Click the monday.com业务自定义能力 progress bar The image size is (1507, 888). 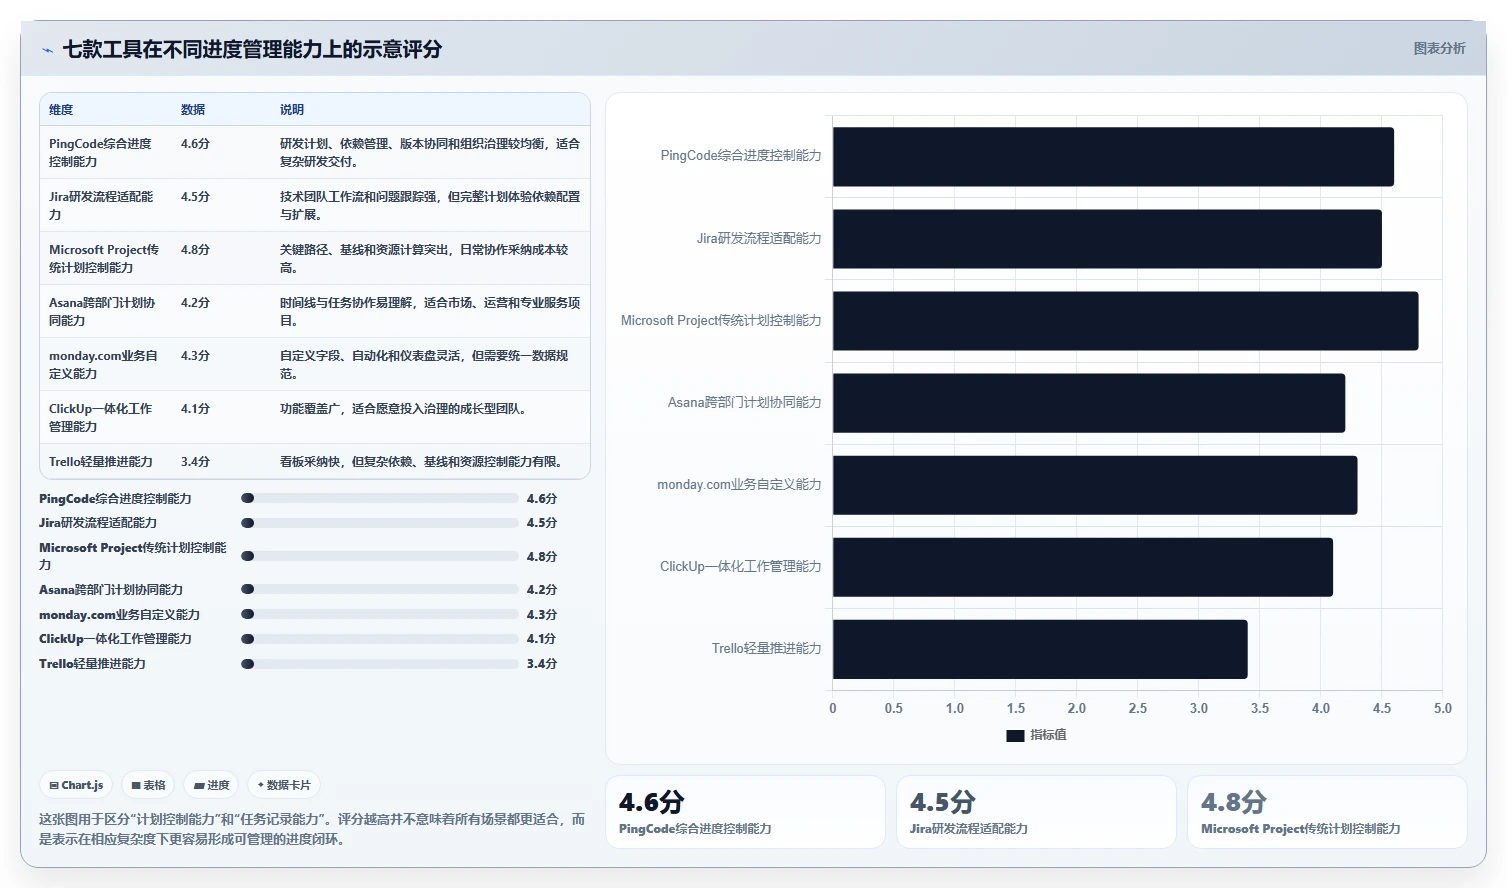[x=380, y=614]
